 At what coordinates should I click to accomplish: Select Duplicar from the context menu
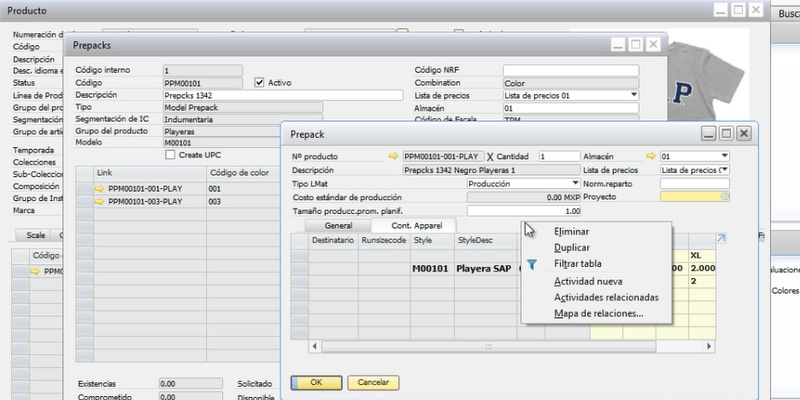click(571, 247)
